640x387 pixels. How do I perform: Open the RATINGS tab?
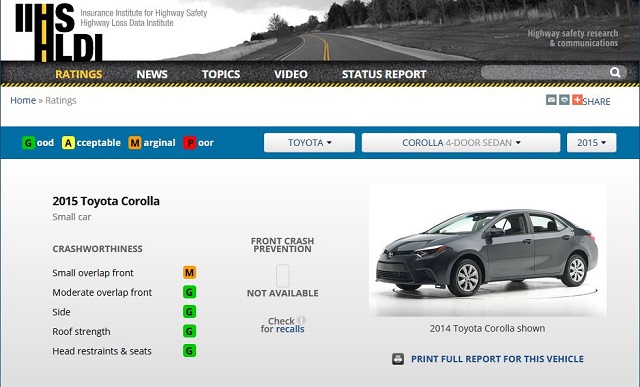pos(79,74)
